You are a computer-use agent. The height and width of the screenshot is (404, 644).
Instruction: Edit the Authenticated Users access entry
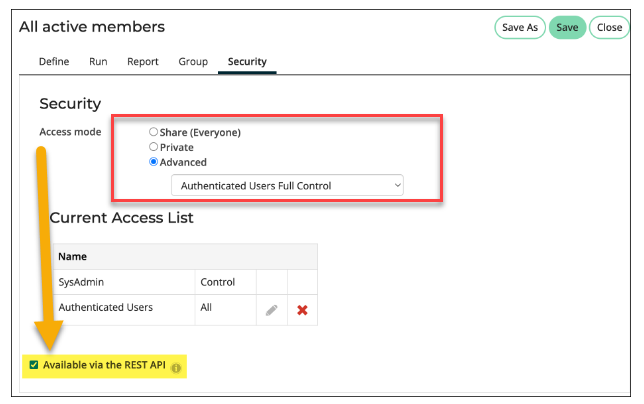click(271, 310)
